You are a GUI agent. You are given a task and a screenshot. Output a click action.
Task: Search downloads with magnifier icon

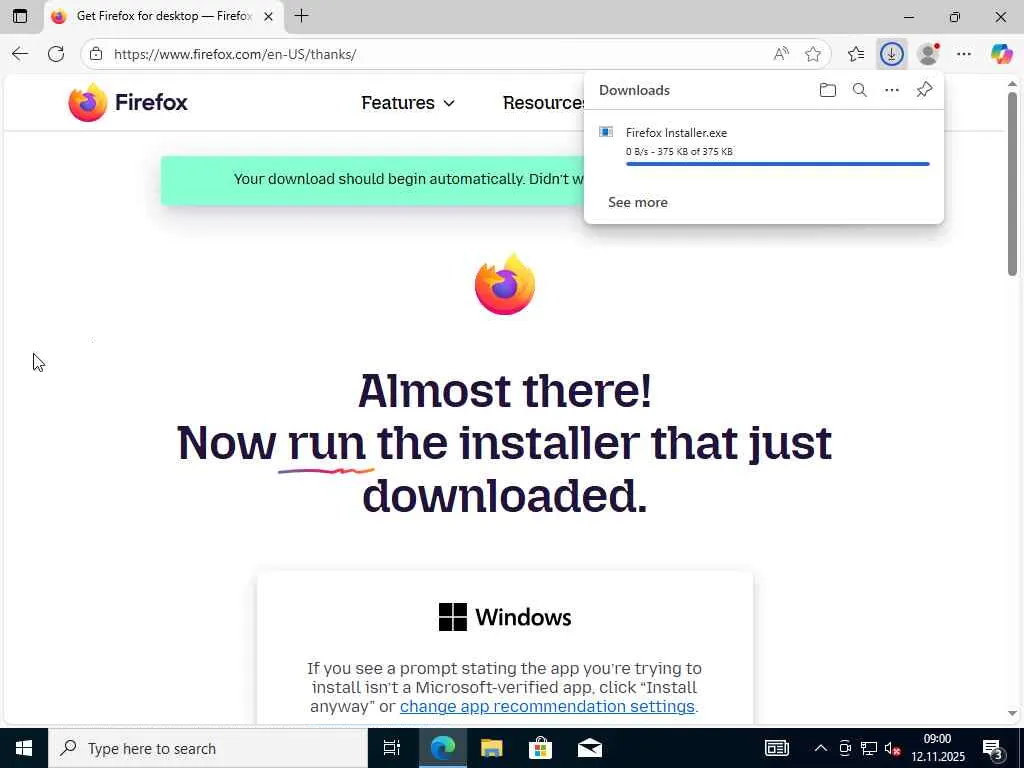click(859, 90)
